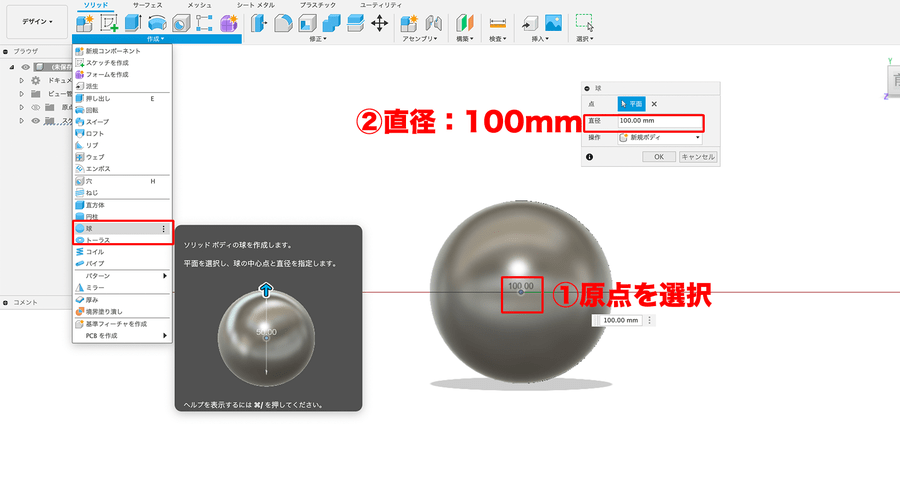
Task: Switch to the シート メタル tab
Action: pyautogui.click(x=256, y=5)
